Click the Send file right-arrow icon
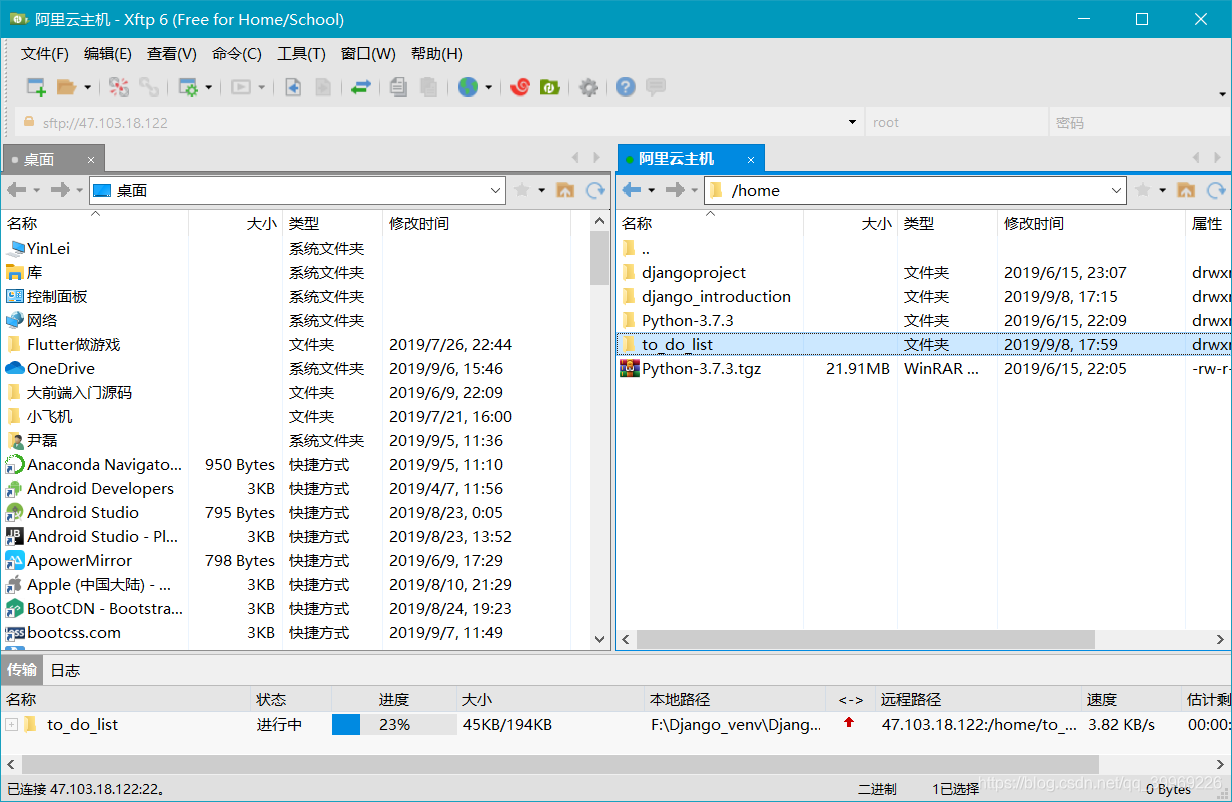This screenshot has width=1232, height=802. pyautogui.click(x=323, y=88)
